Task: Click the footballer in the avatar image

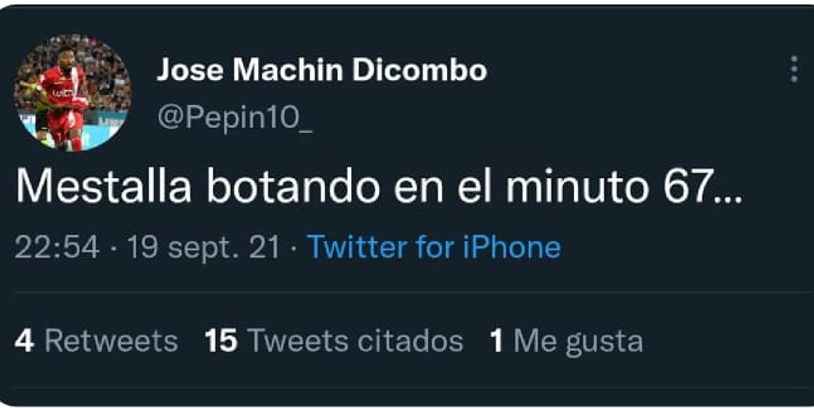Action: coord(65,104)
